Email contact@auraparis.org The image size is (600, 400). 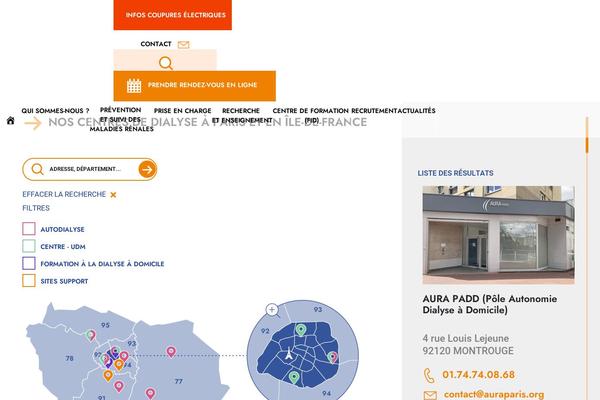pyautogui.click(x=494, y=395)
